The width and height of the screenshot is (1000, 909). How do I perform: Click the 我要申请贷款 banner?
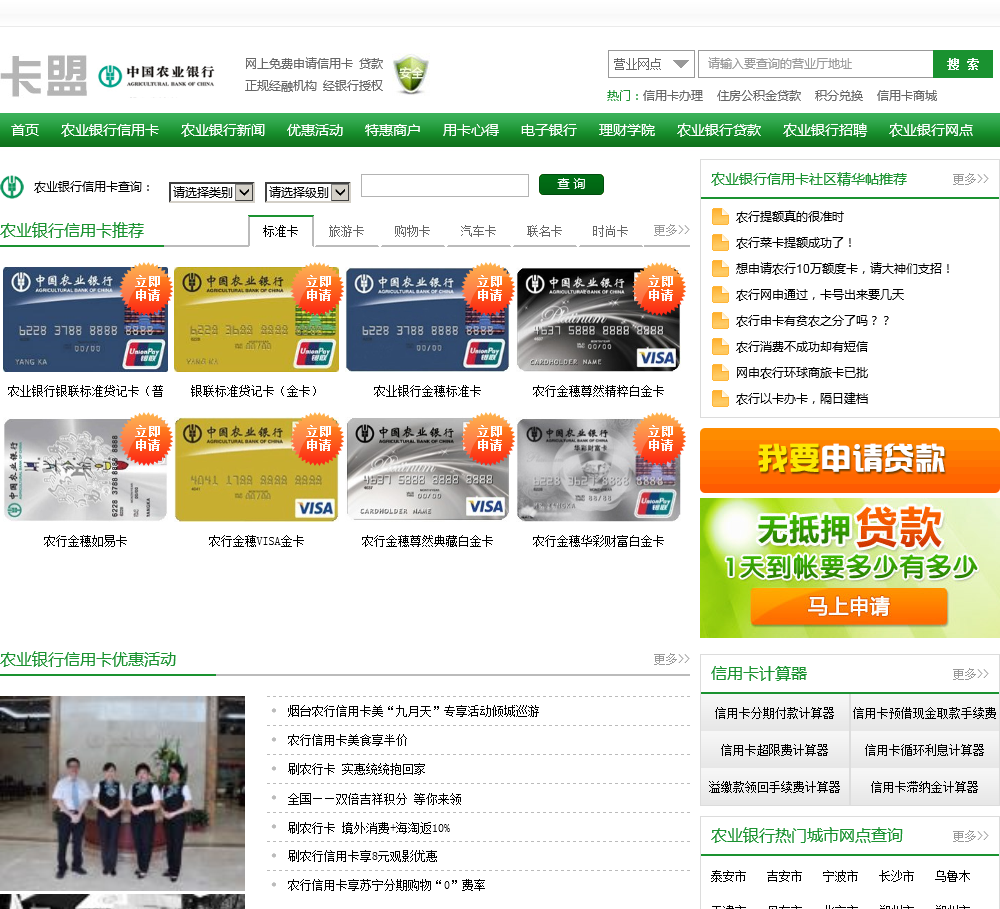click(x=849, y=461)
